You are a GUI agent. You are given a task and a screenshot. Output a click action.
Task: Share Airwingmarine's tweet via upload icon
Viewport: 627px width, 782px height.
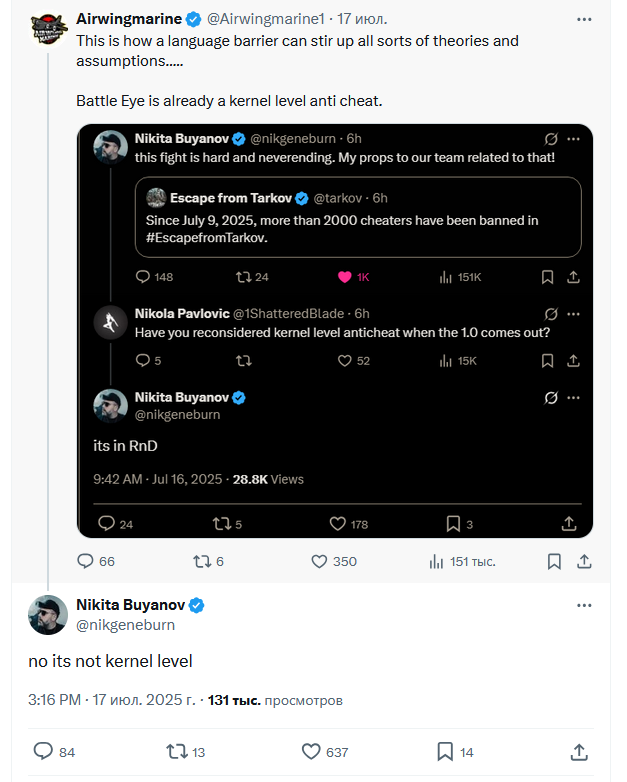point(584,562)
